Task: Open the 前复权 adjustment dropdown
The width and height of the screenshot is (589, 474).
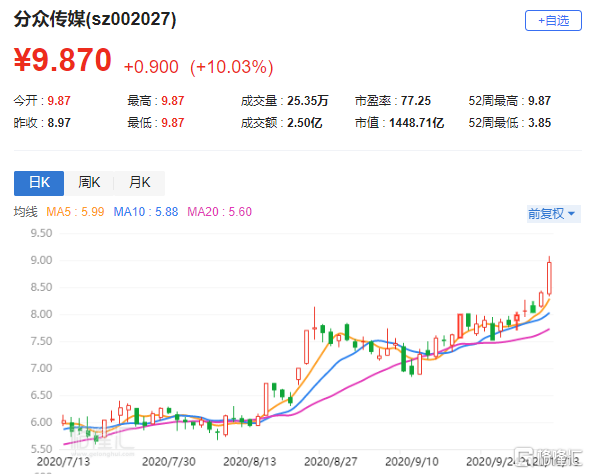Action: (x=553, y=214)
